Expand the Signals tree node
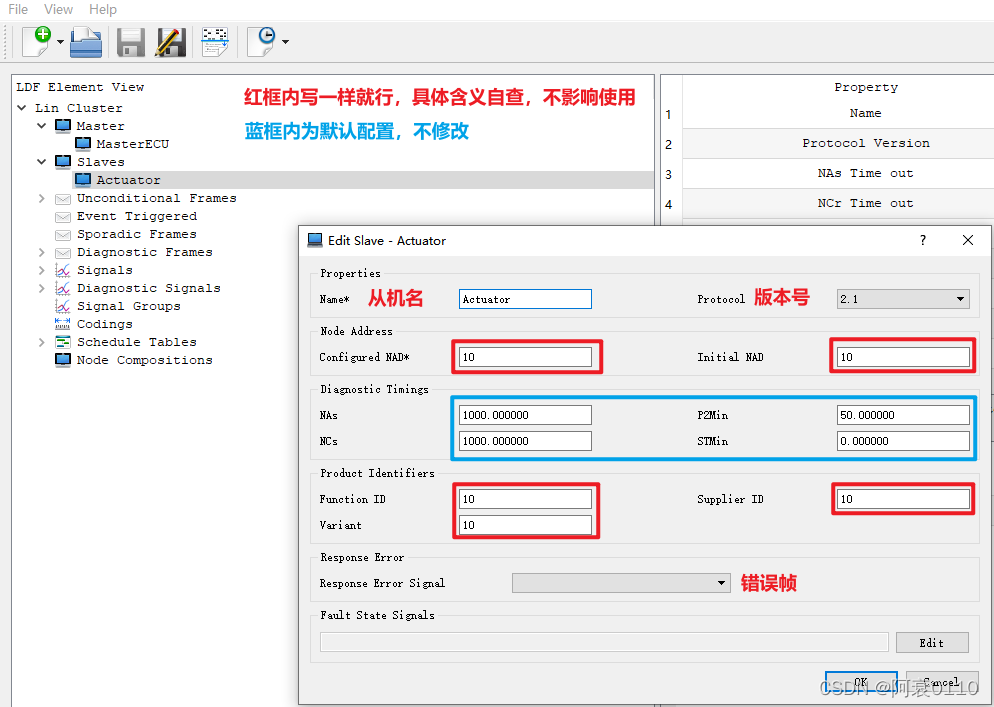This screenshot has width=994, height=707. (42, 270)
